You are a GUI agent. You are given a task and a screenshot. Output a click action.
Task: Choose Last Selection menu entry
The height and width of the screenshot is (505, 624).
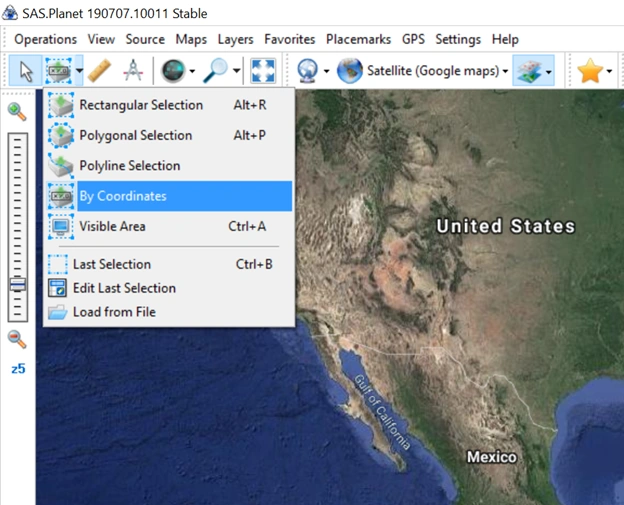click(169, 264)
